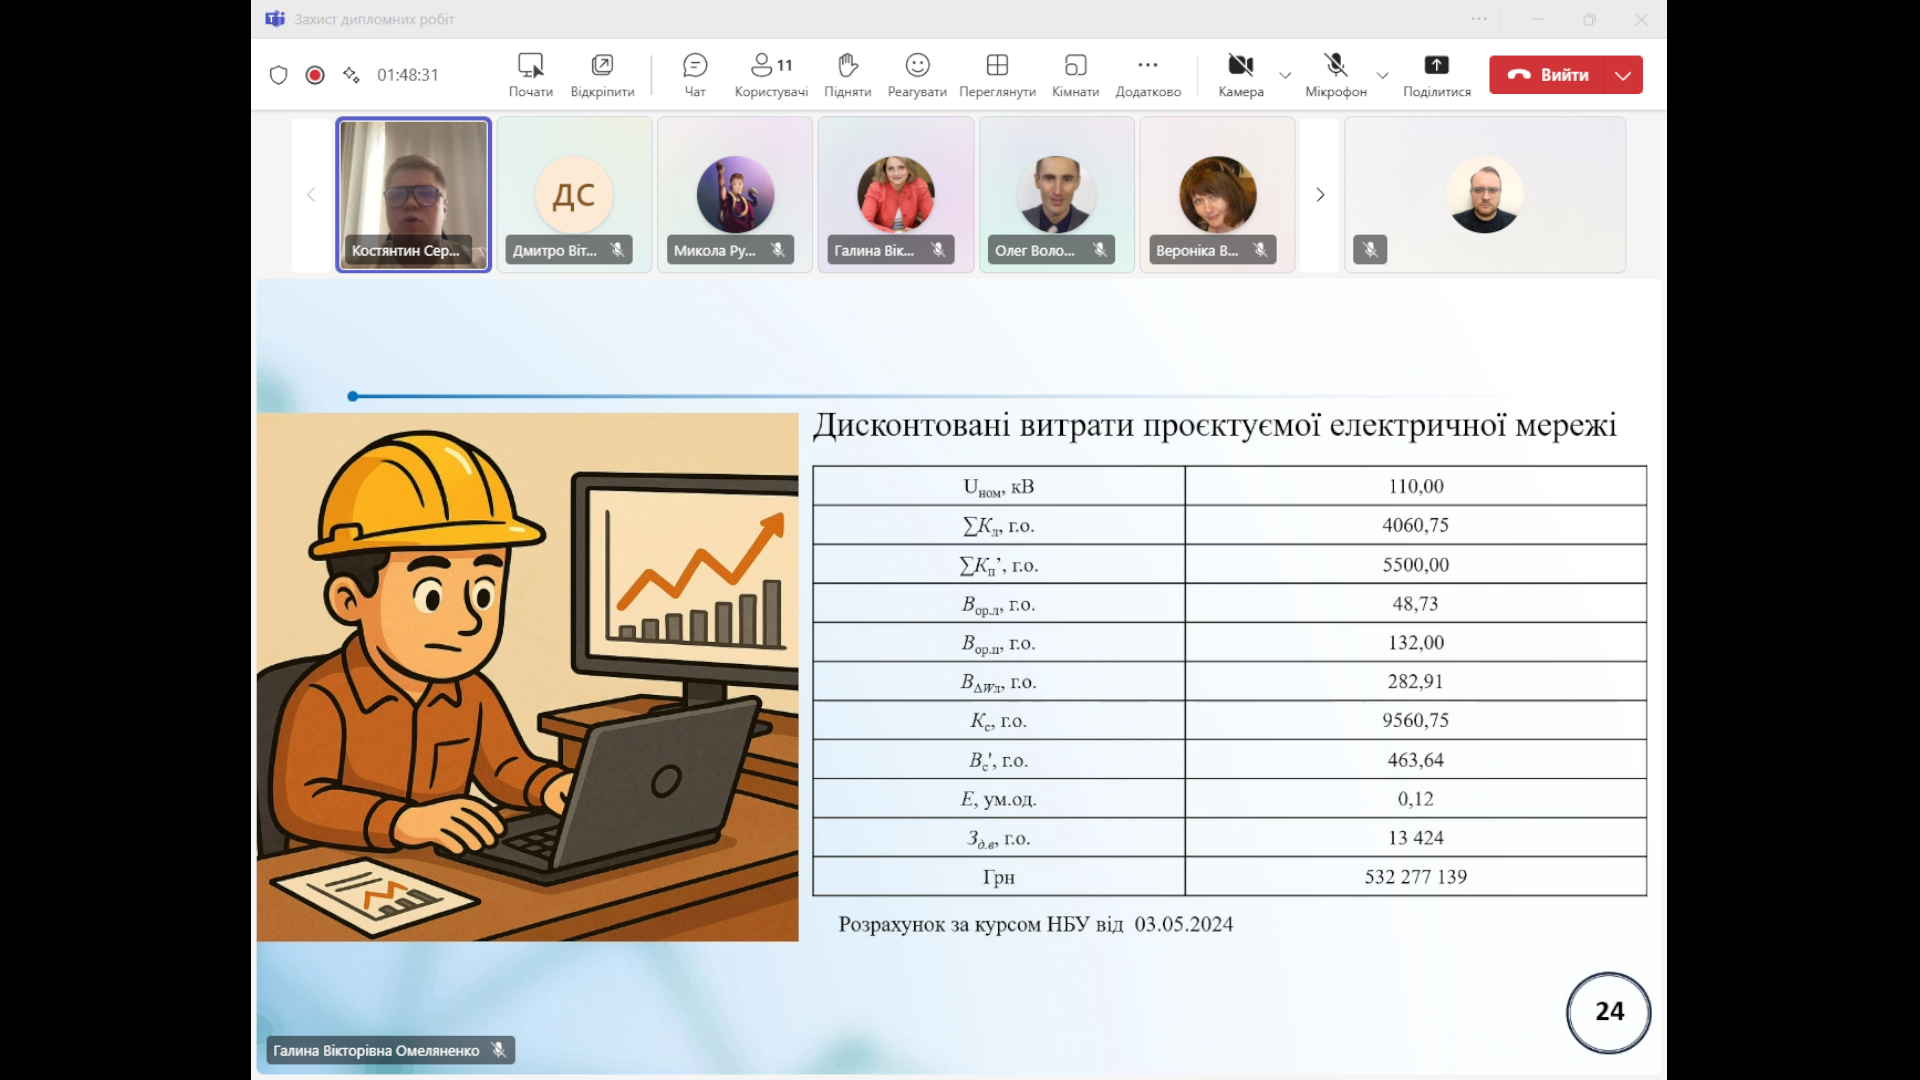Screen dimensions: 1920x1080
Task: Expand microphone options dropdown arrow
Action: click(x=1382, y=75)
